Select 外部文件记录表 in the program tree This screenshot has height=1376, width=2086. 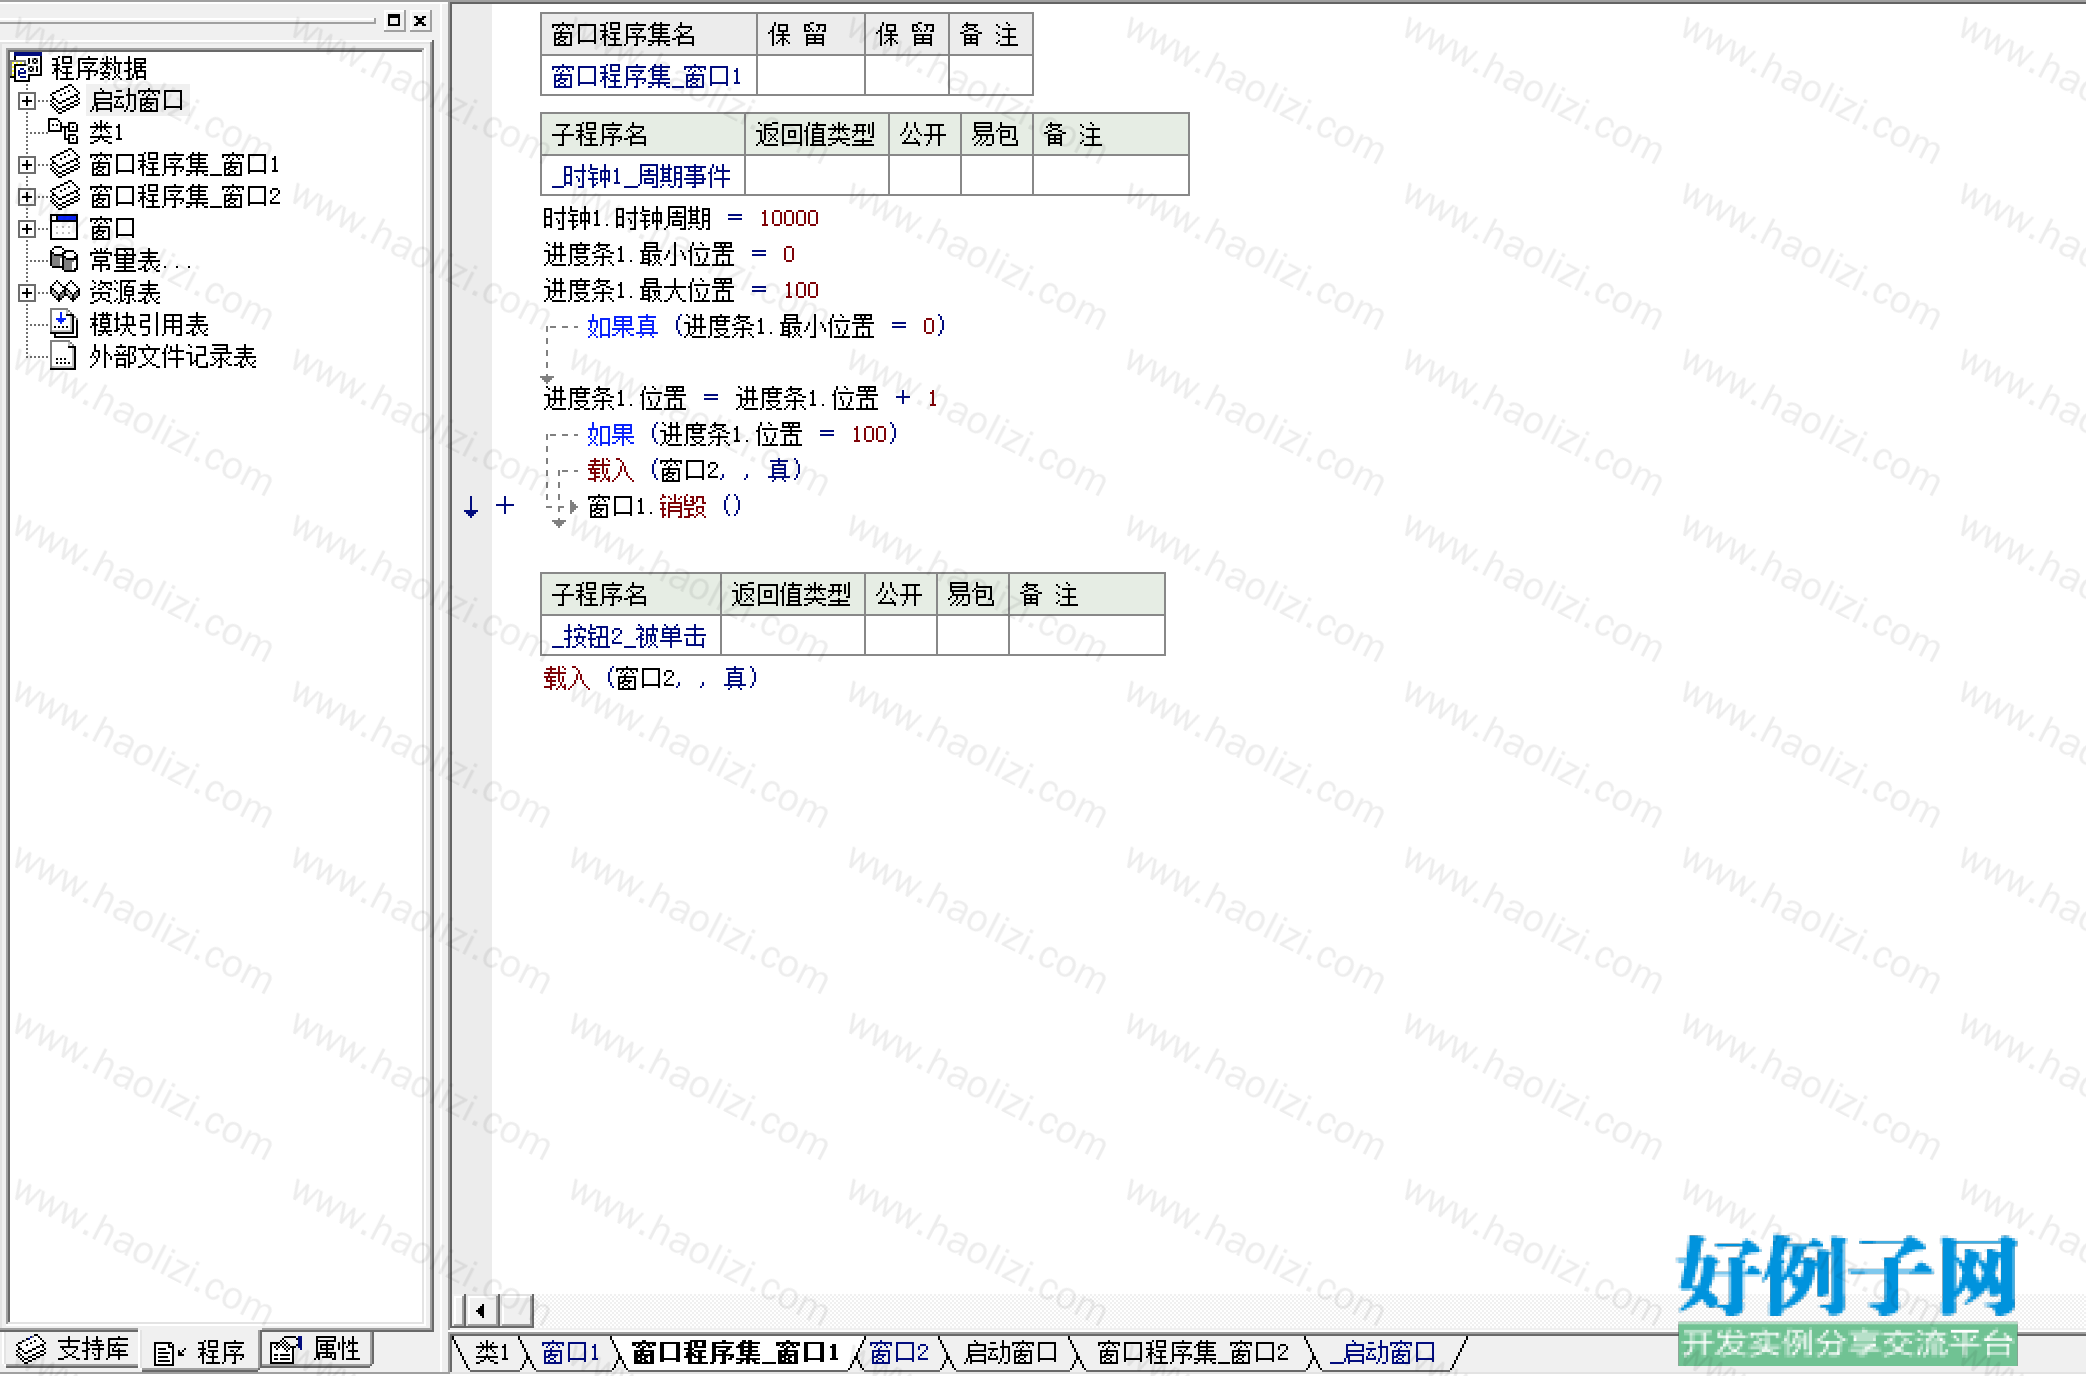[173, 357]
